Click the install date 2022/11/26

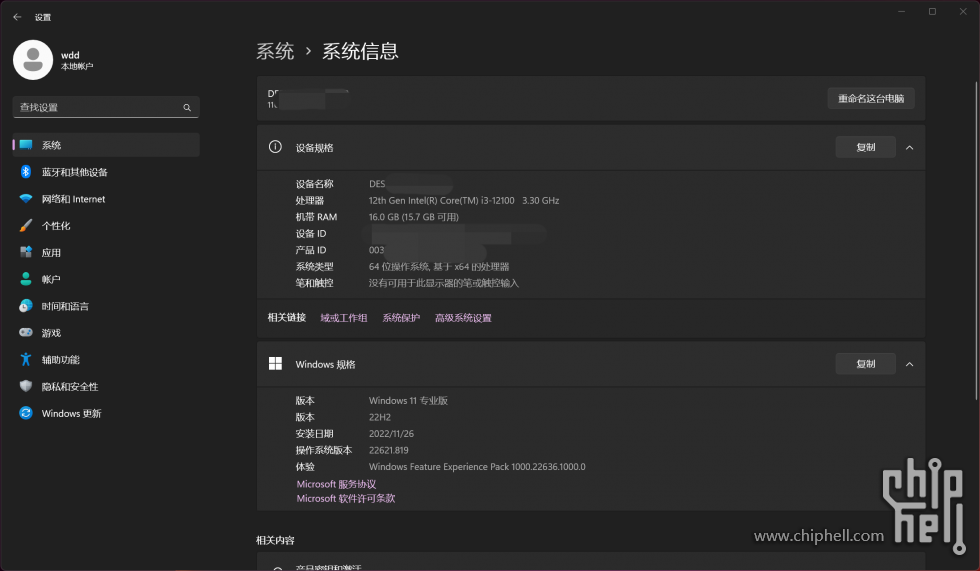coord(391,434)
